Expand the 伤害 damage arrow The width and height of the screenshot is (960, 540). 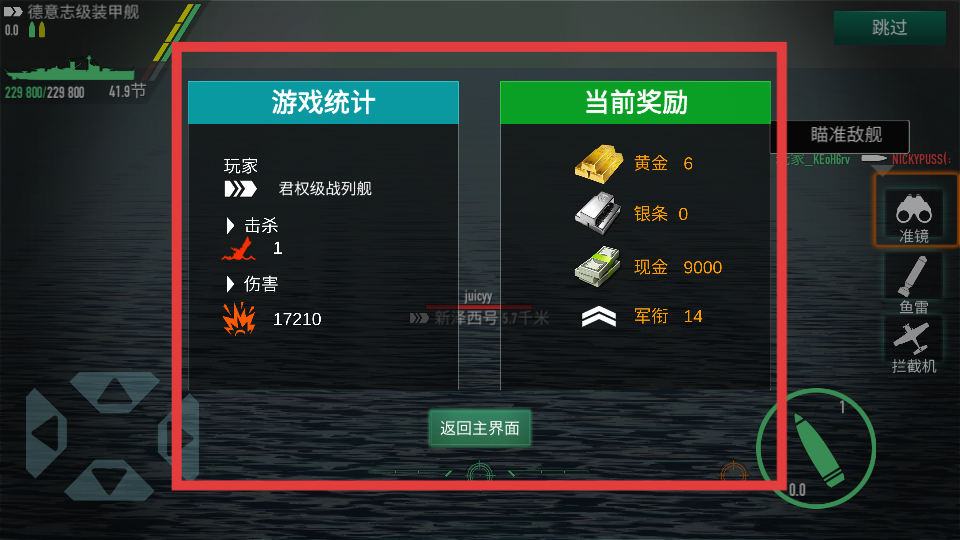click(x=230, y=284)
